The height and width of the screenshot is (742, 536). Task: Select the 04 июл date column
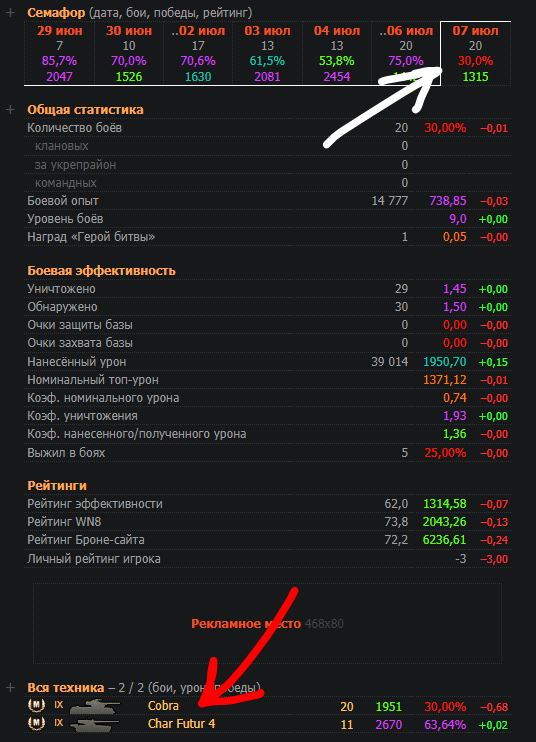click(337, 53)
